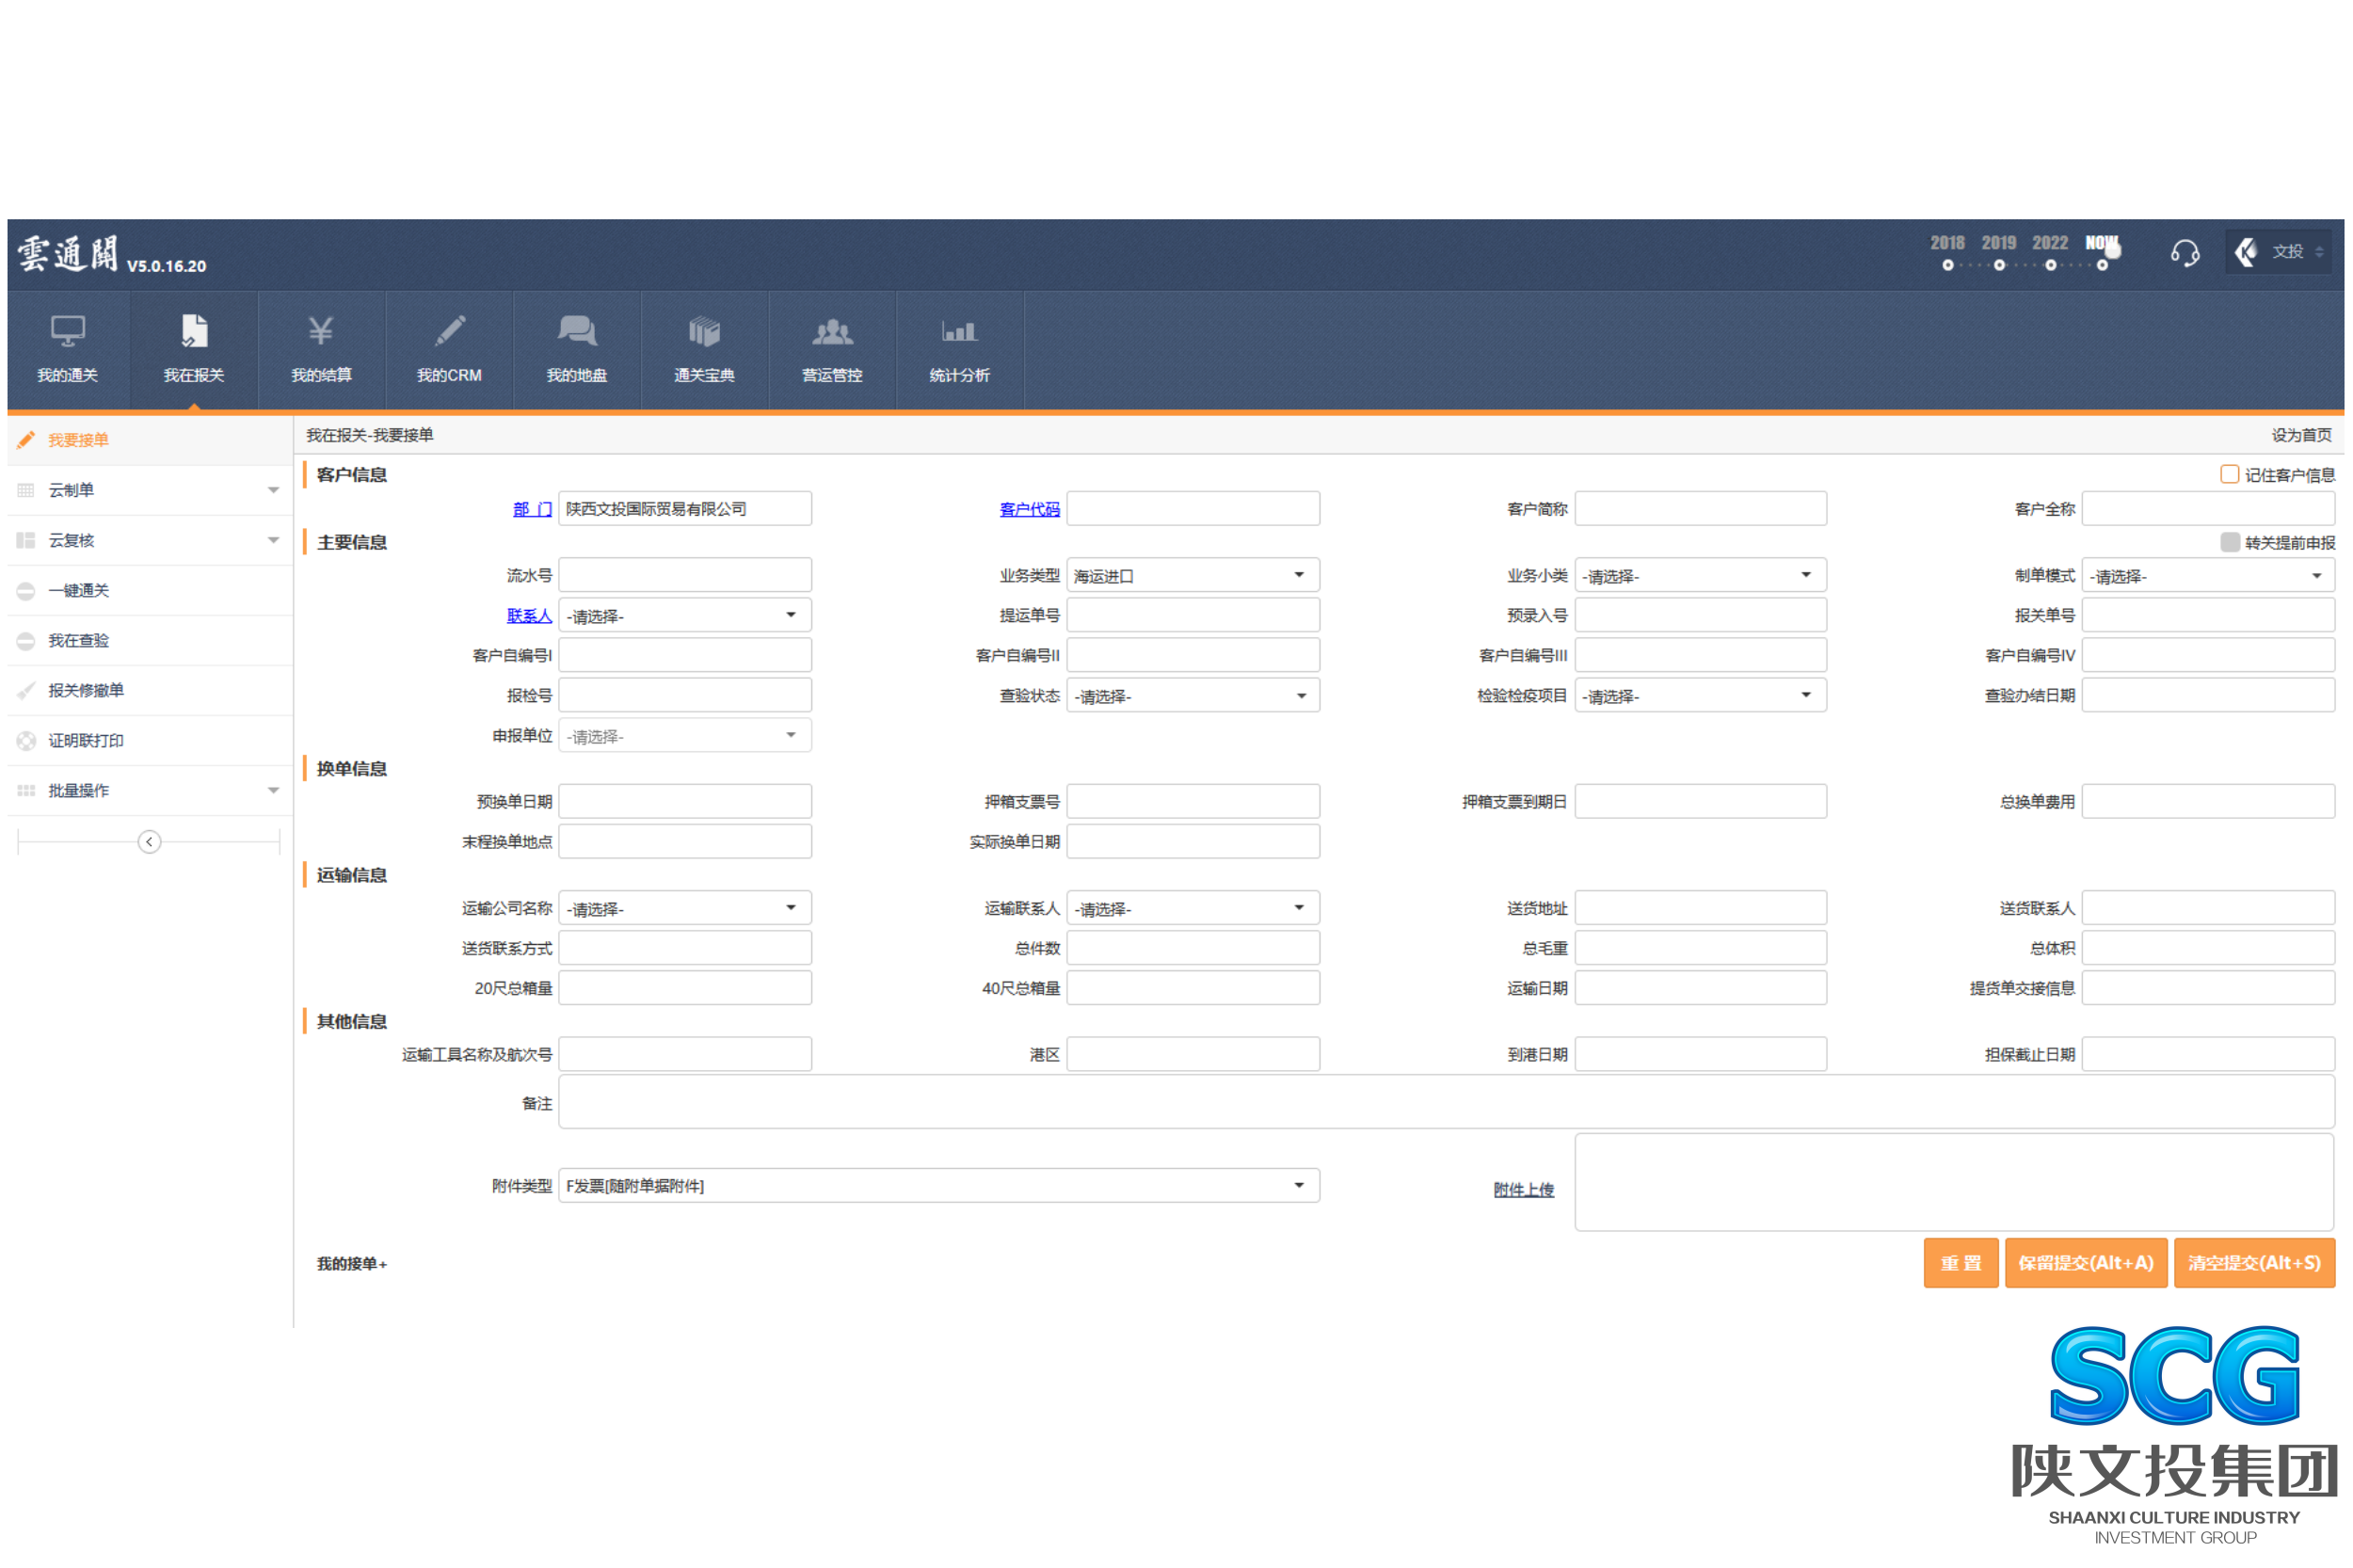Click the 附件上传 link
This screenshot has height=1568, width=2353.
pos(1522,1189)
